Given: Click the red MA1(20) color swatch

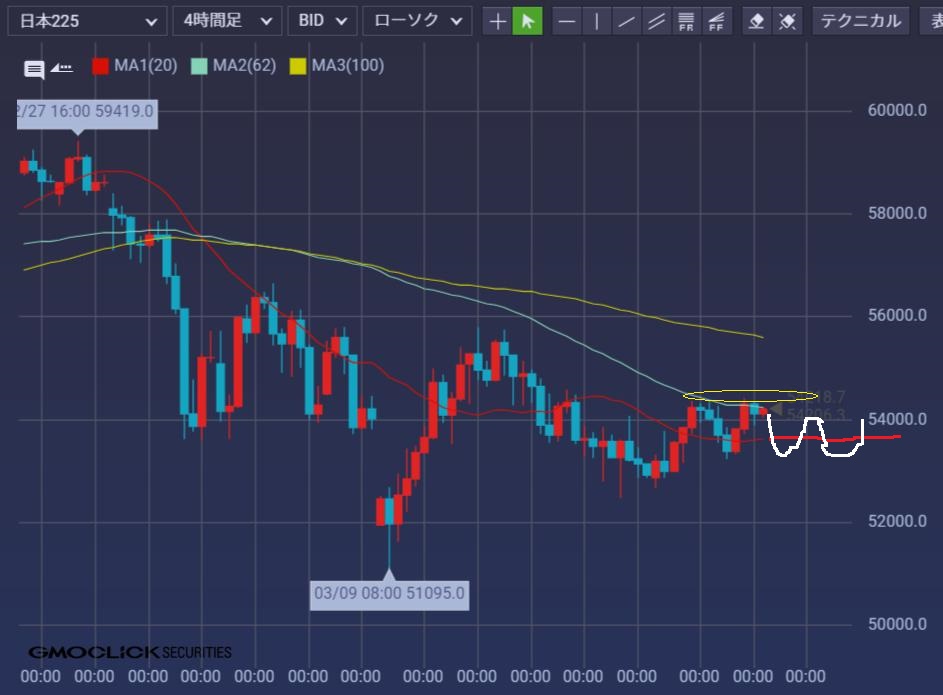Looking at the screenshot, I should 100,66.
